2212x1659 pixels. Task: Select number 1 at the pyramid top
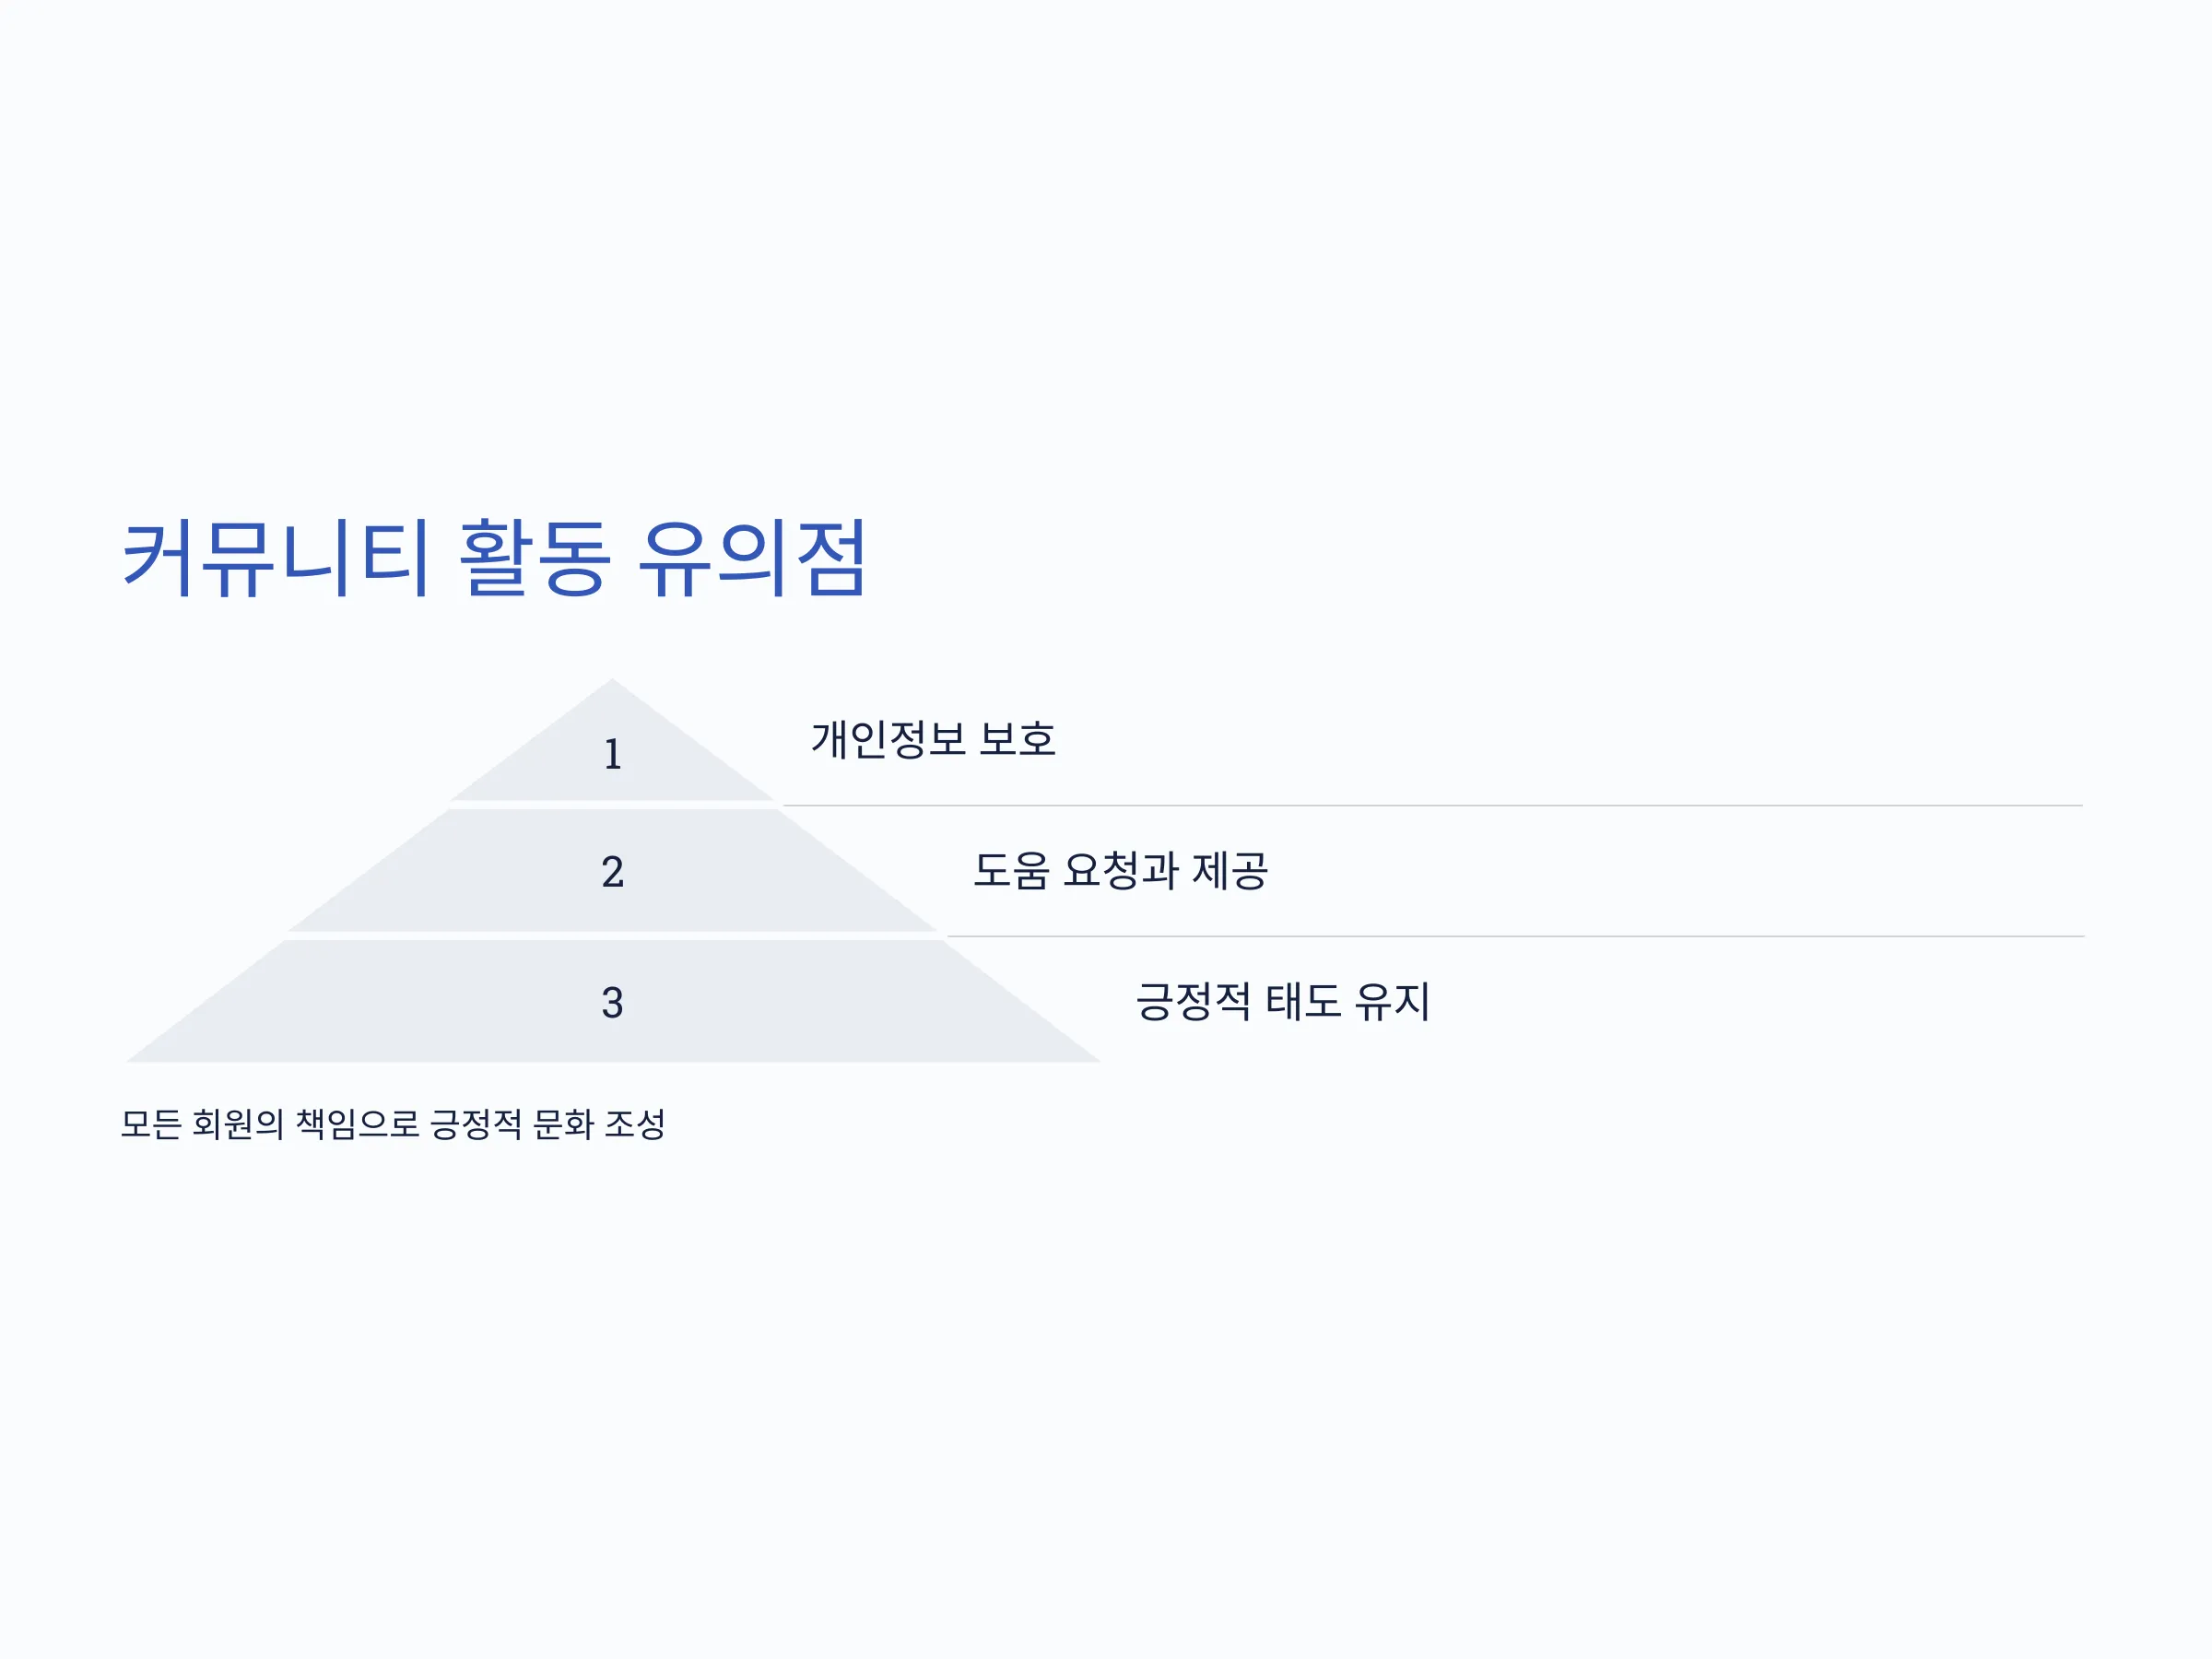(x=613, y=754)
